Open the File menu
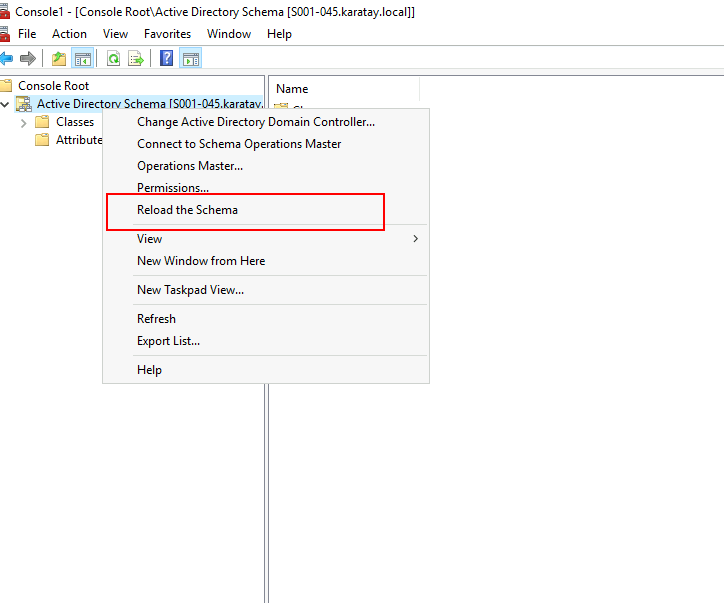Viewport: 724px width, 603px height. point(27,34)
